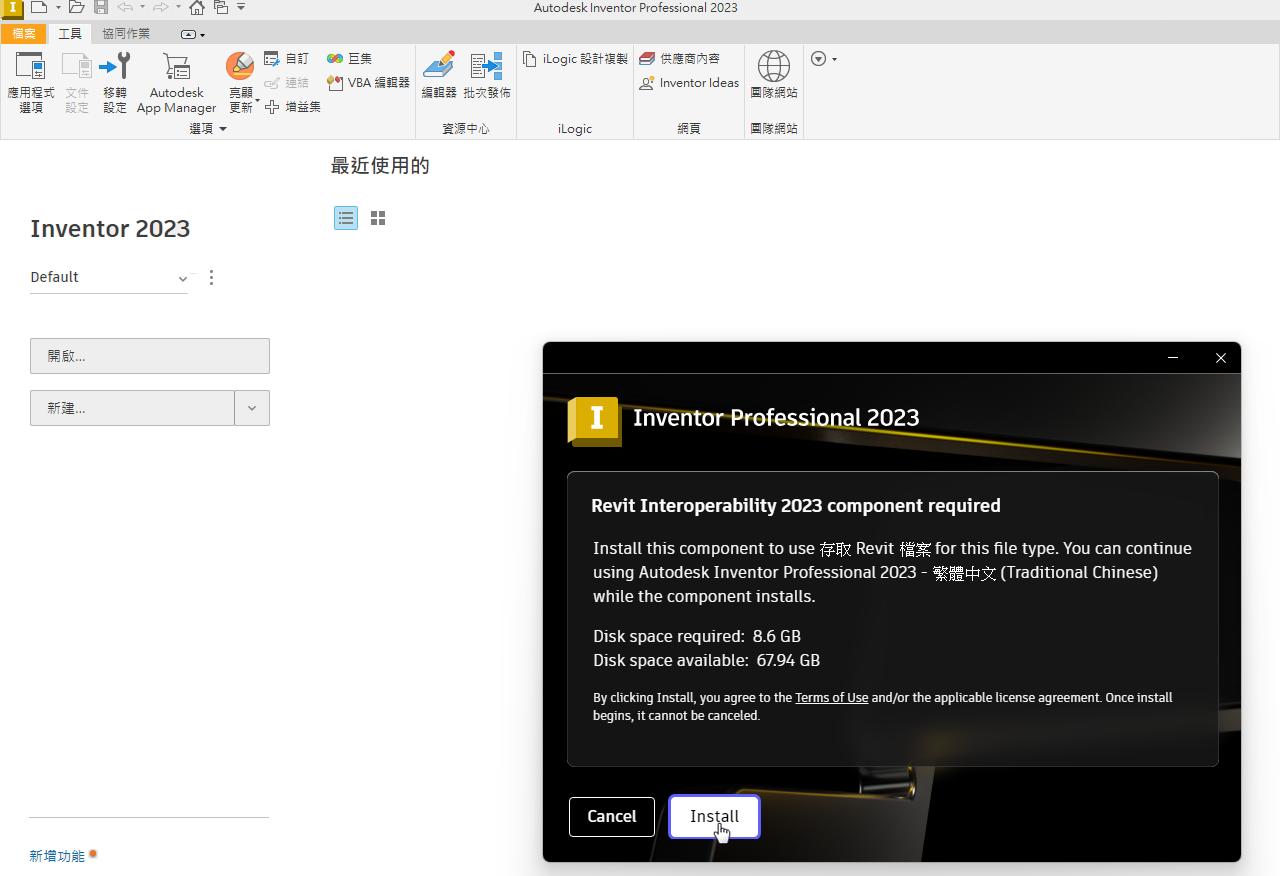
Task: Open the ribbon overflow circle-arrow dropdown
Action: (823, 59)
